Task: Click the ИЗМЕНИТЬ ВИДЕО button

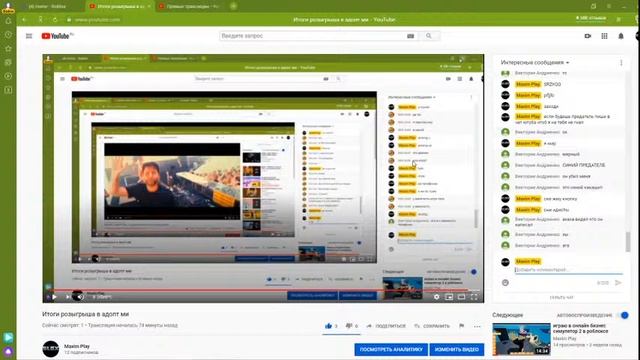Action: pos(457,349)
